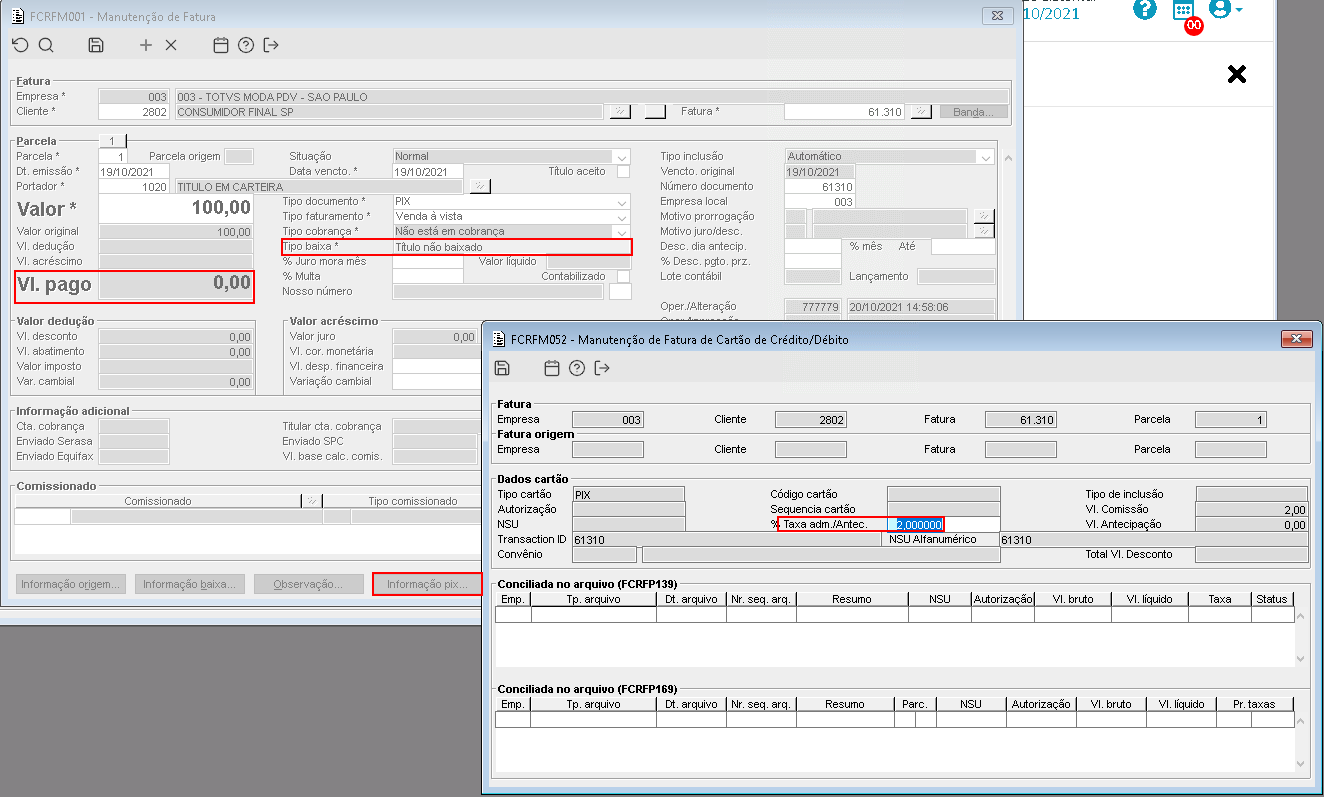Click the Cliente code field with 2802
Viewport: 1324px width, 797px height.
click(x=133, y=112)
